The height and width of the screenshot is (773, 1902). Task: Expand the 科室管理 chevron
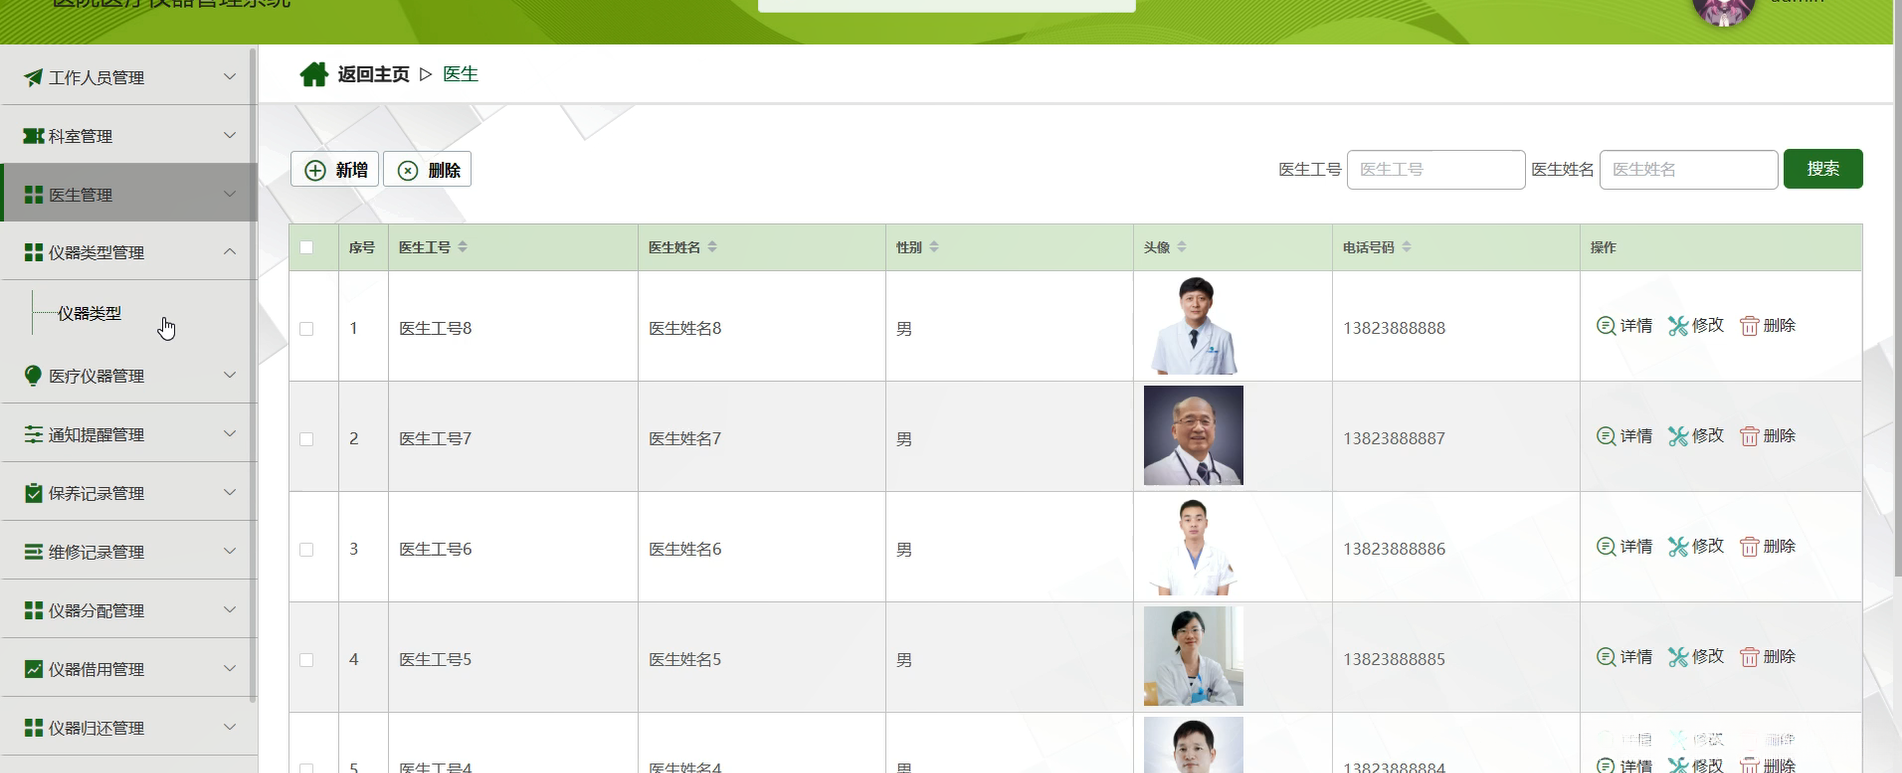point(230,135)
